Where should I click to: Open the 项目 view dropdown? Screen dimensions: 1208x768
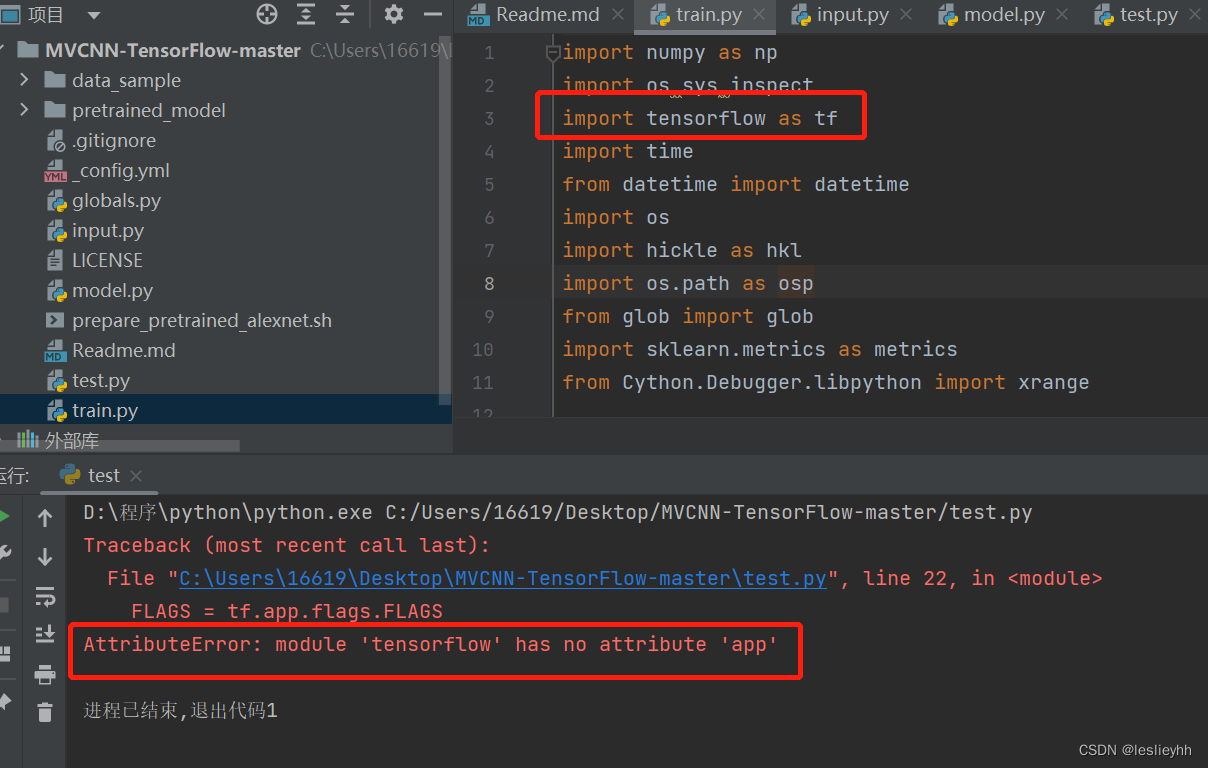point(93,14)
